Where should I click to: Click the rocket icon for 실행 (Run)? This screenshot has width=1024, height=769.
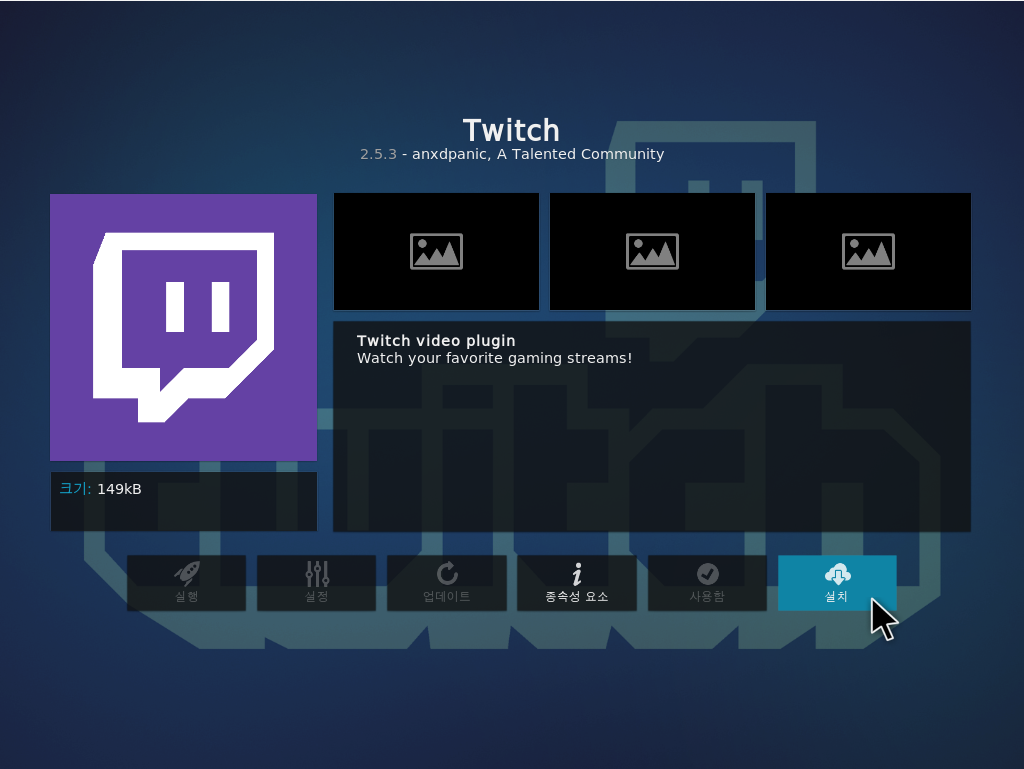coord(186,573)
